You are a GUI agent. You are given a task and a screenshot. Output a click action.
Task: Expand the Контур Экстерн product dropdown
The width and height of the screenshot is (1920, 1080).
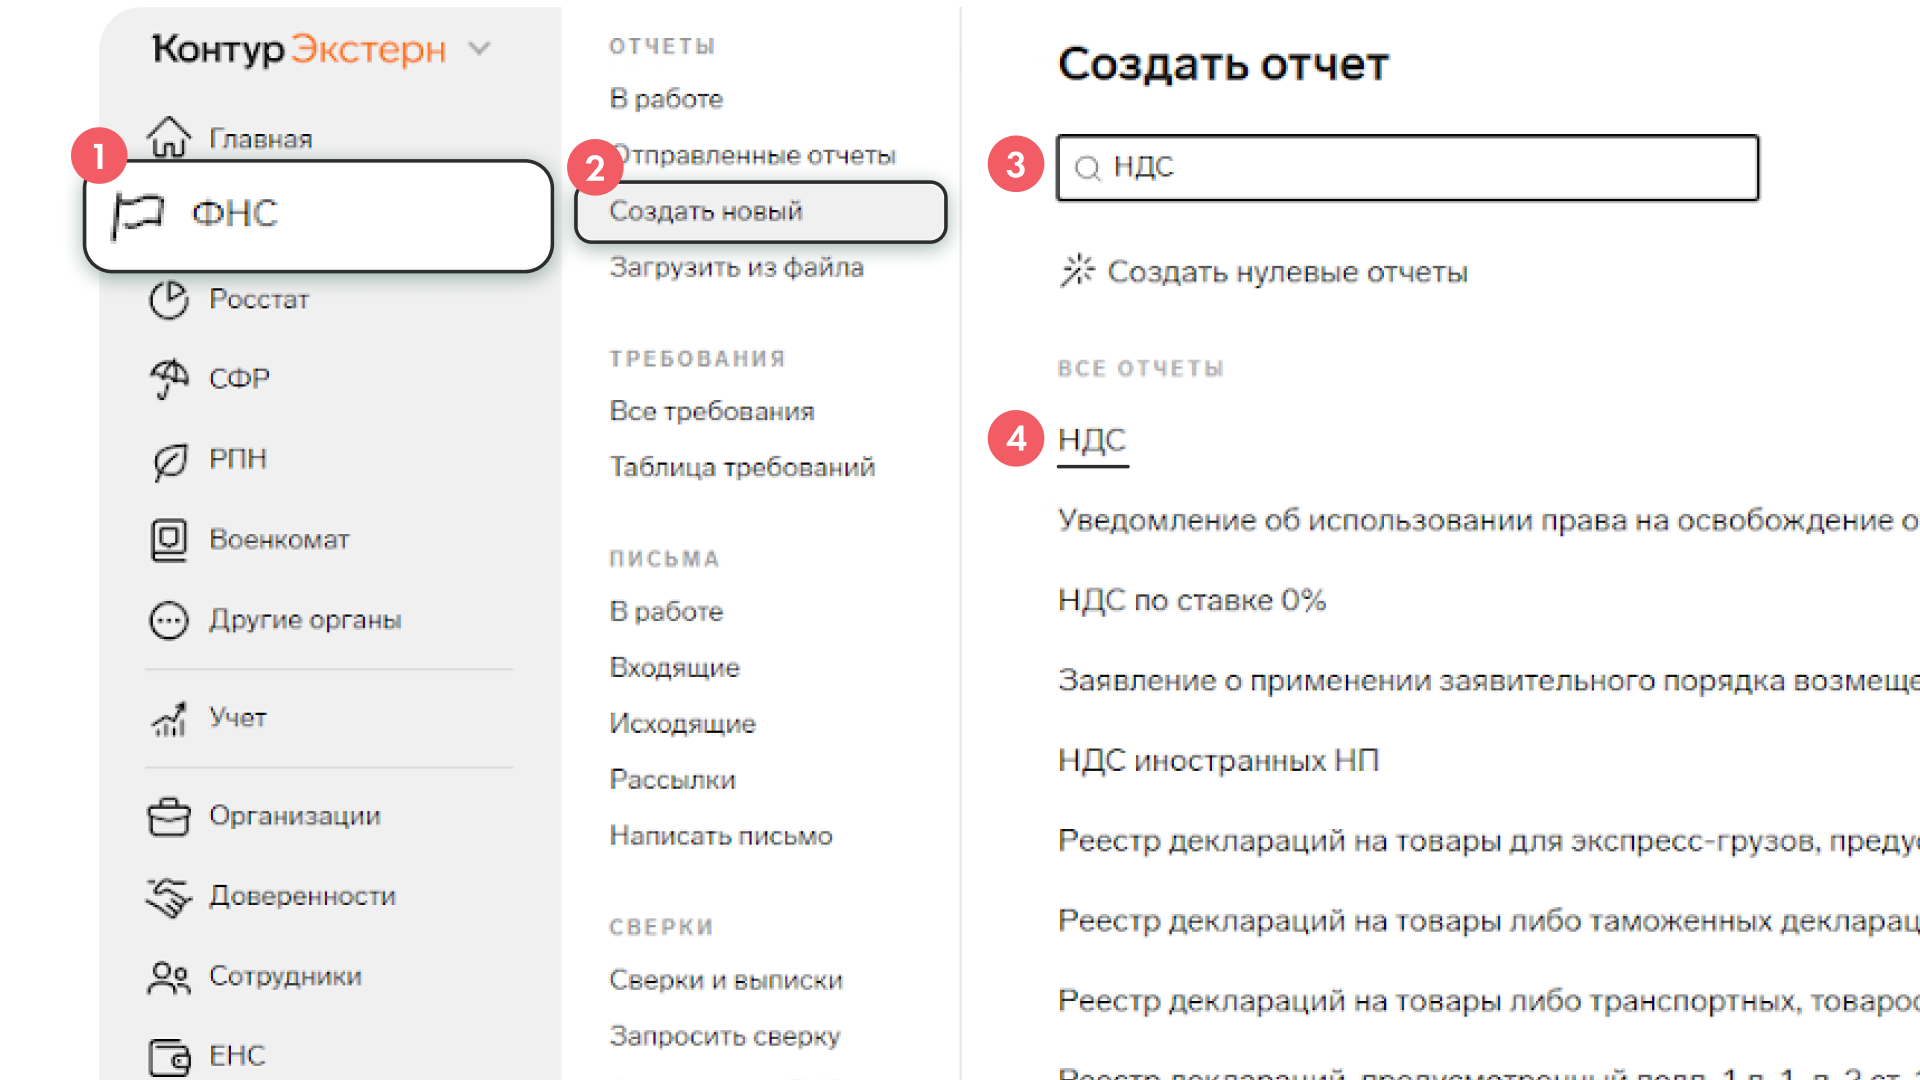click(480, 48)
